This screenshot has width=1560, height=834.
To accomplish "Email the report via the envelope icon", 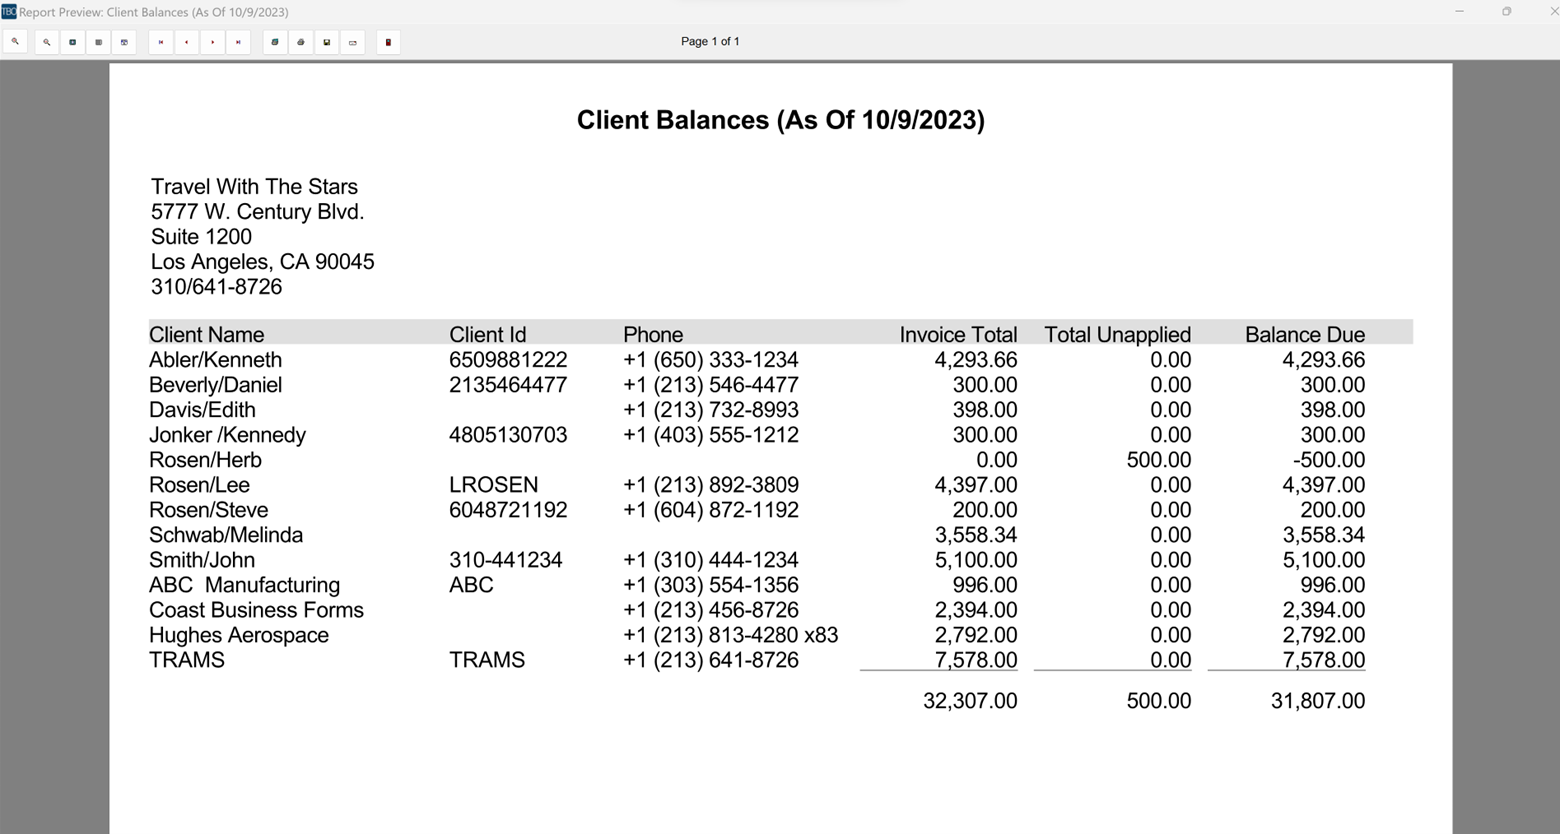I will 352,41.
